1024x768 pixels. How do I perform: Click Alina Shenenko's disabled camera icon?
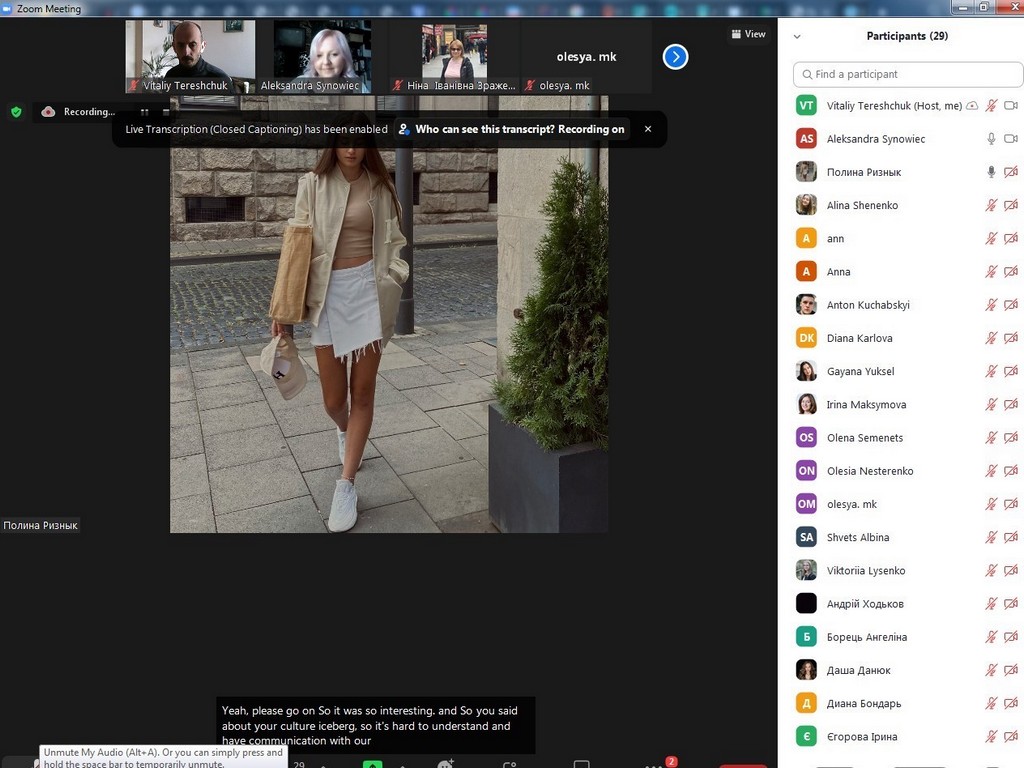1011,205
